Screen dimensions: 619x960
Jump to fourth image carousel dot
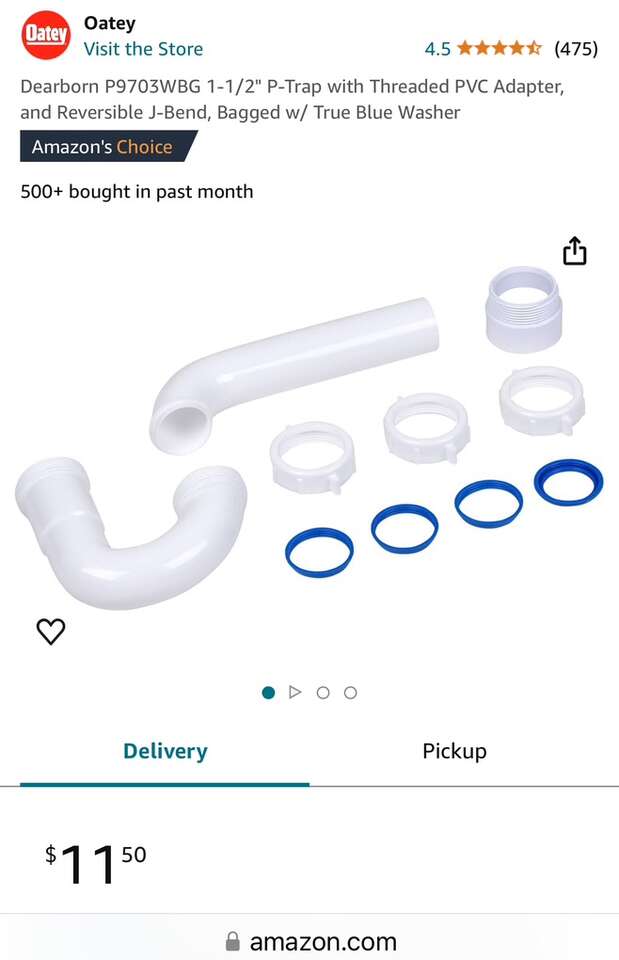point(350,692)
